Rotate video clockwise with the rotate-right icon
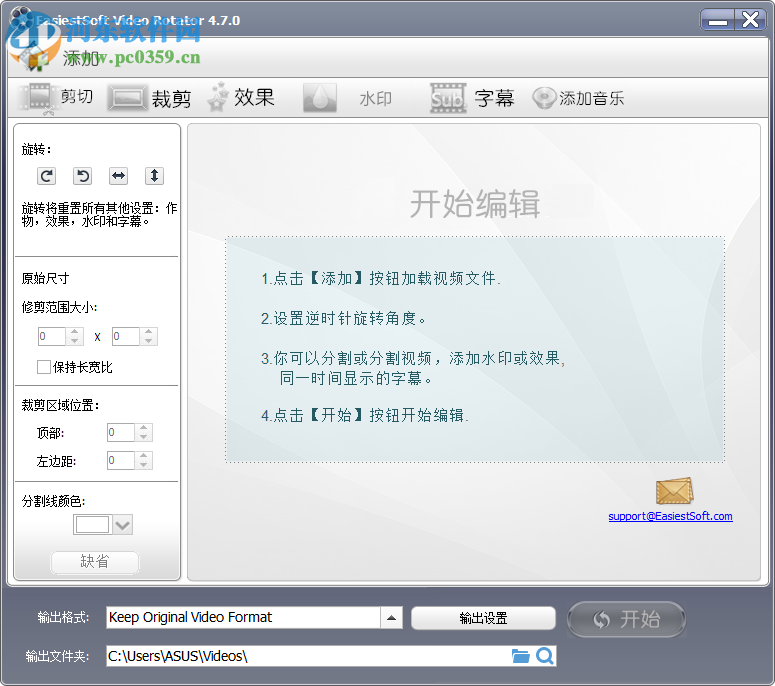This screenshot has width=775, height=686. pyautogui.click(x=46, y=176)
